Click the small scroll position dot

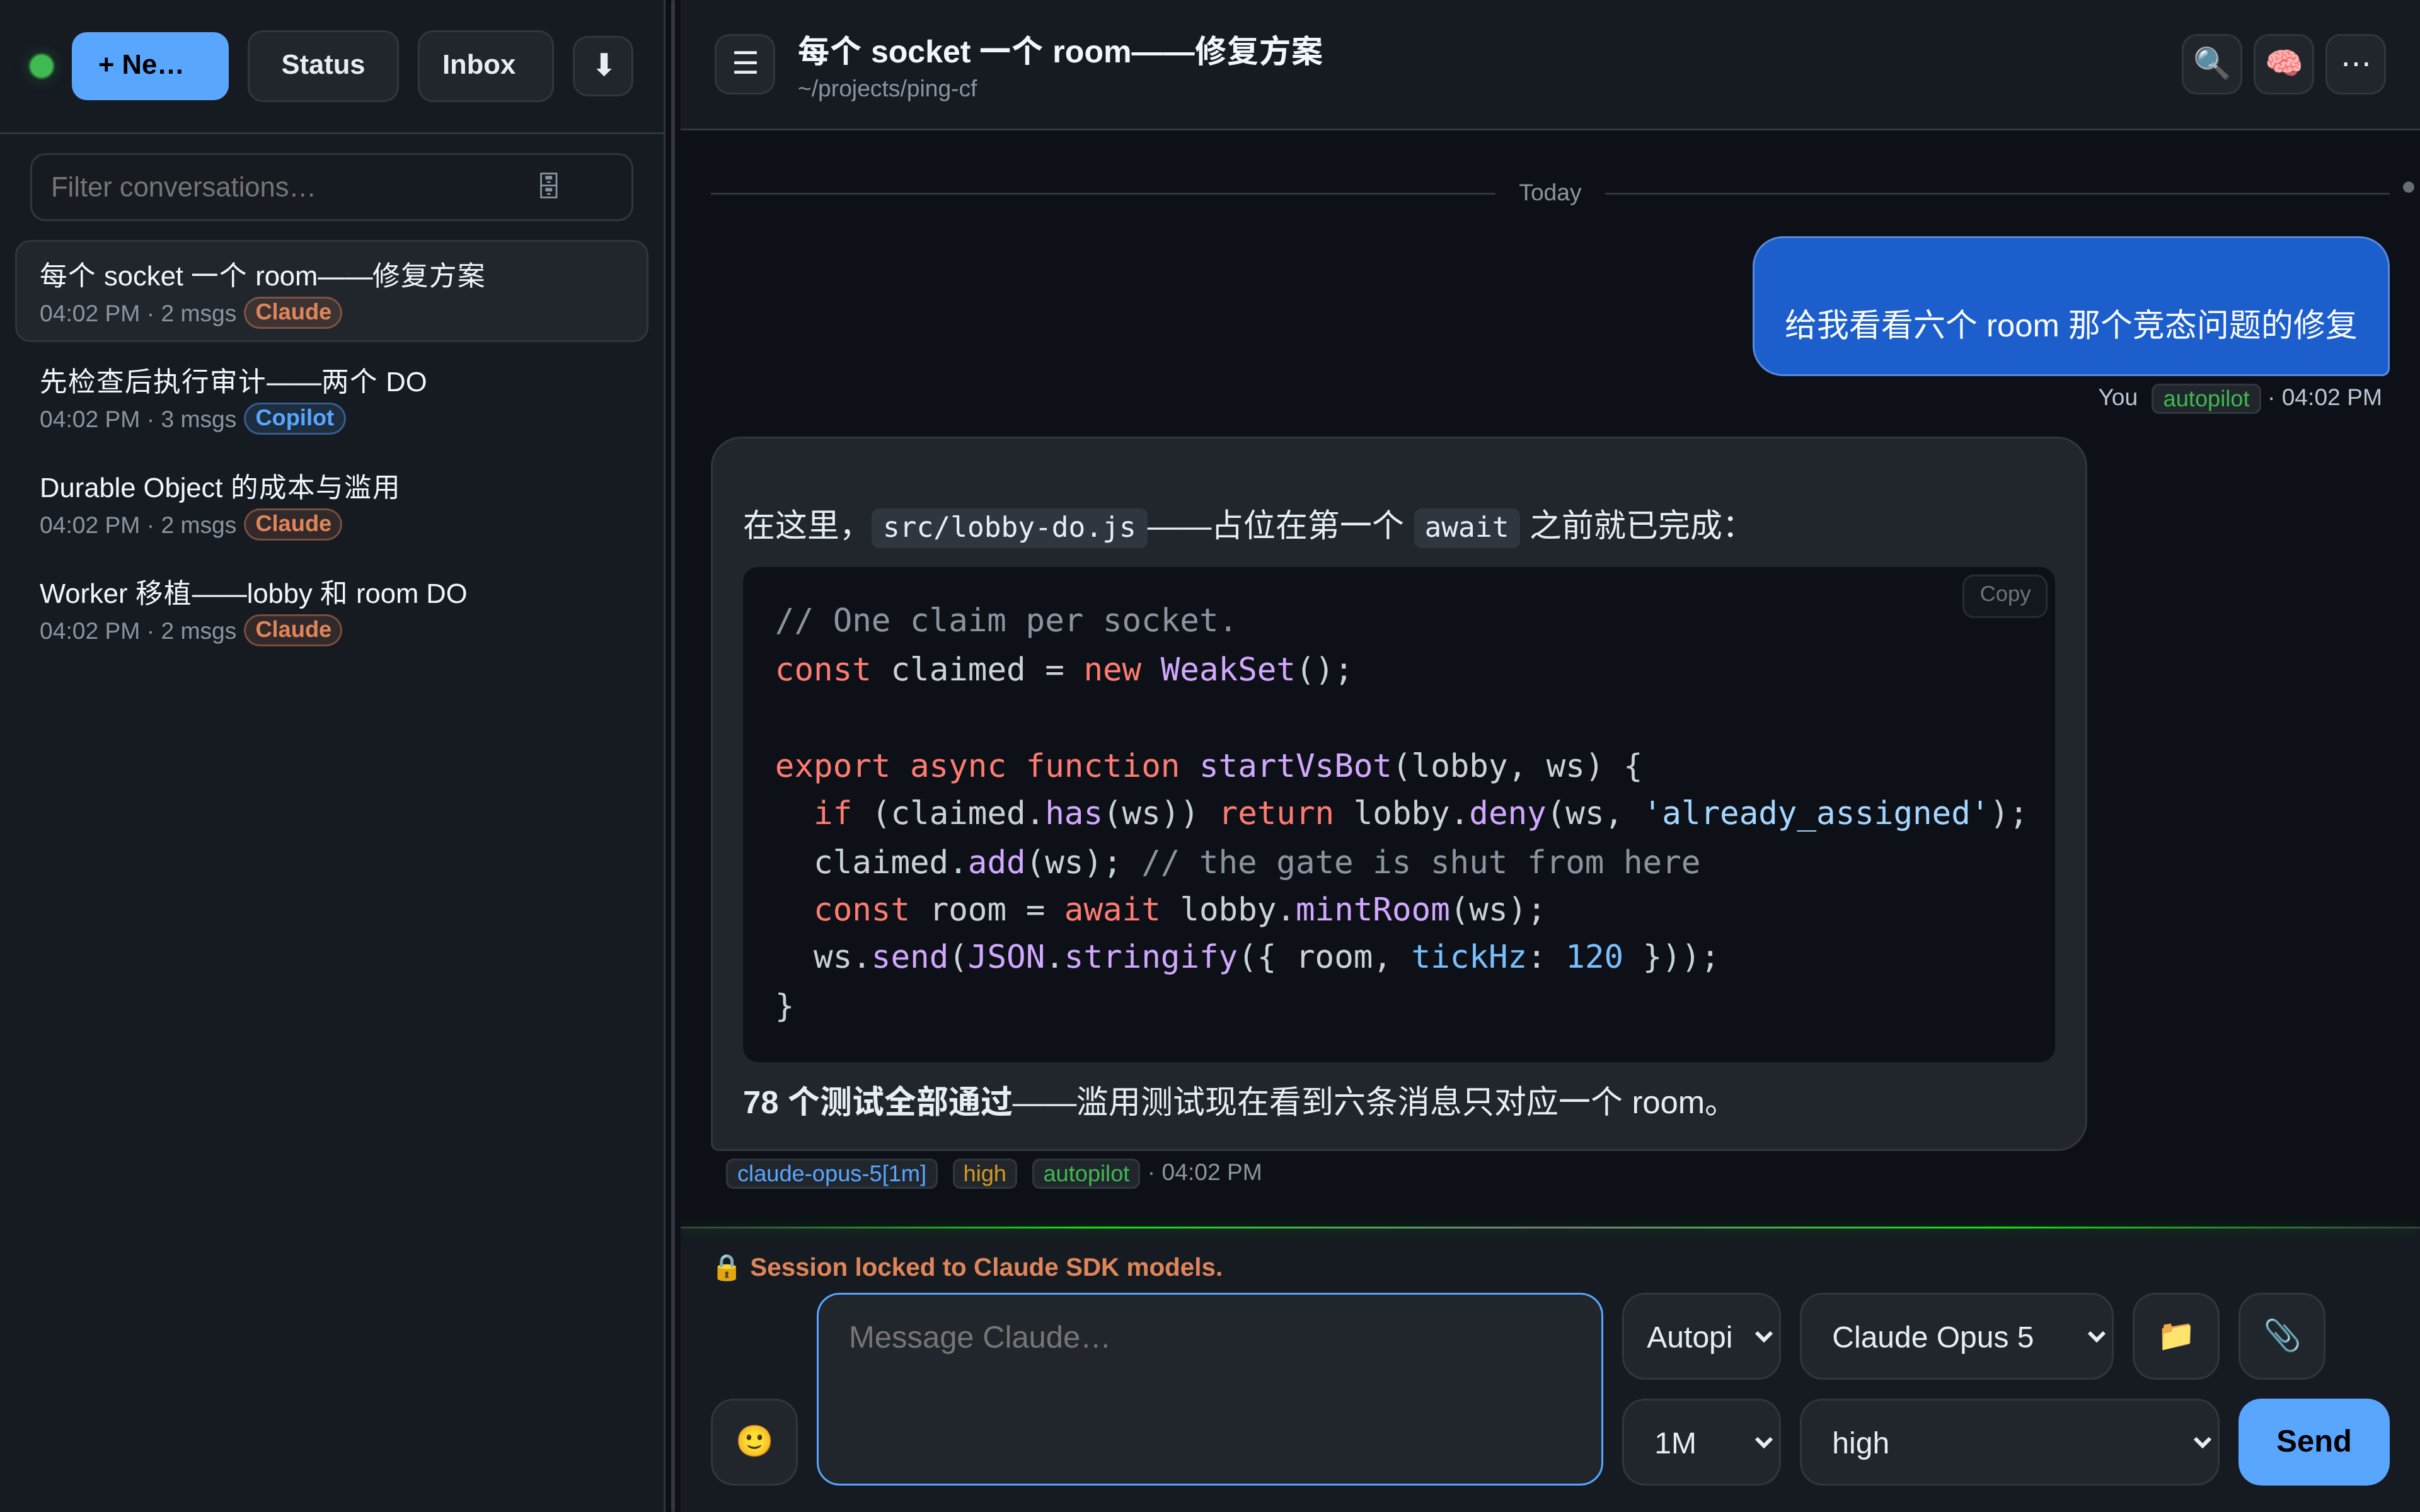click(x=2408, y=187)
